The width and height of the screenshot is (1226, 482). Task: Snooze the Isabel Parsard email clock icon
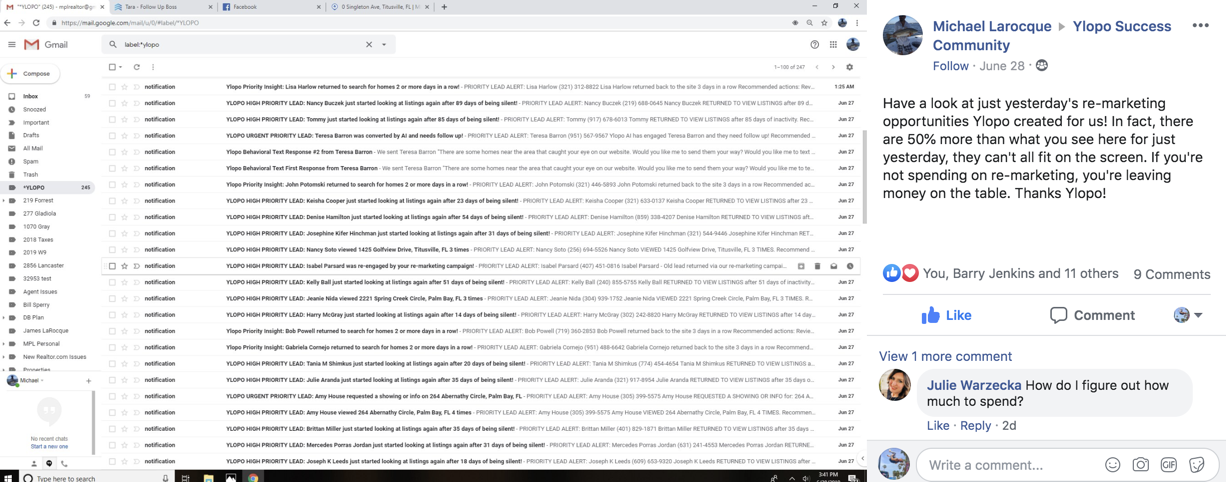850,266
